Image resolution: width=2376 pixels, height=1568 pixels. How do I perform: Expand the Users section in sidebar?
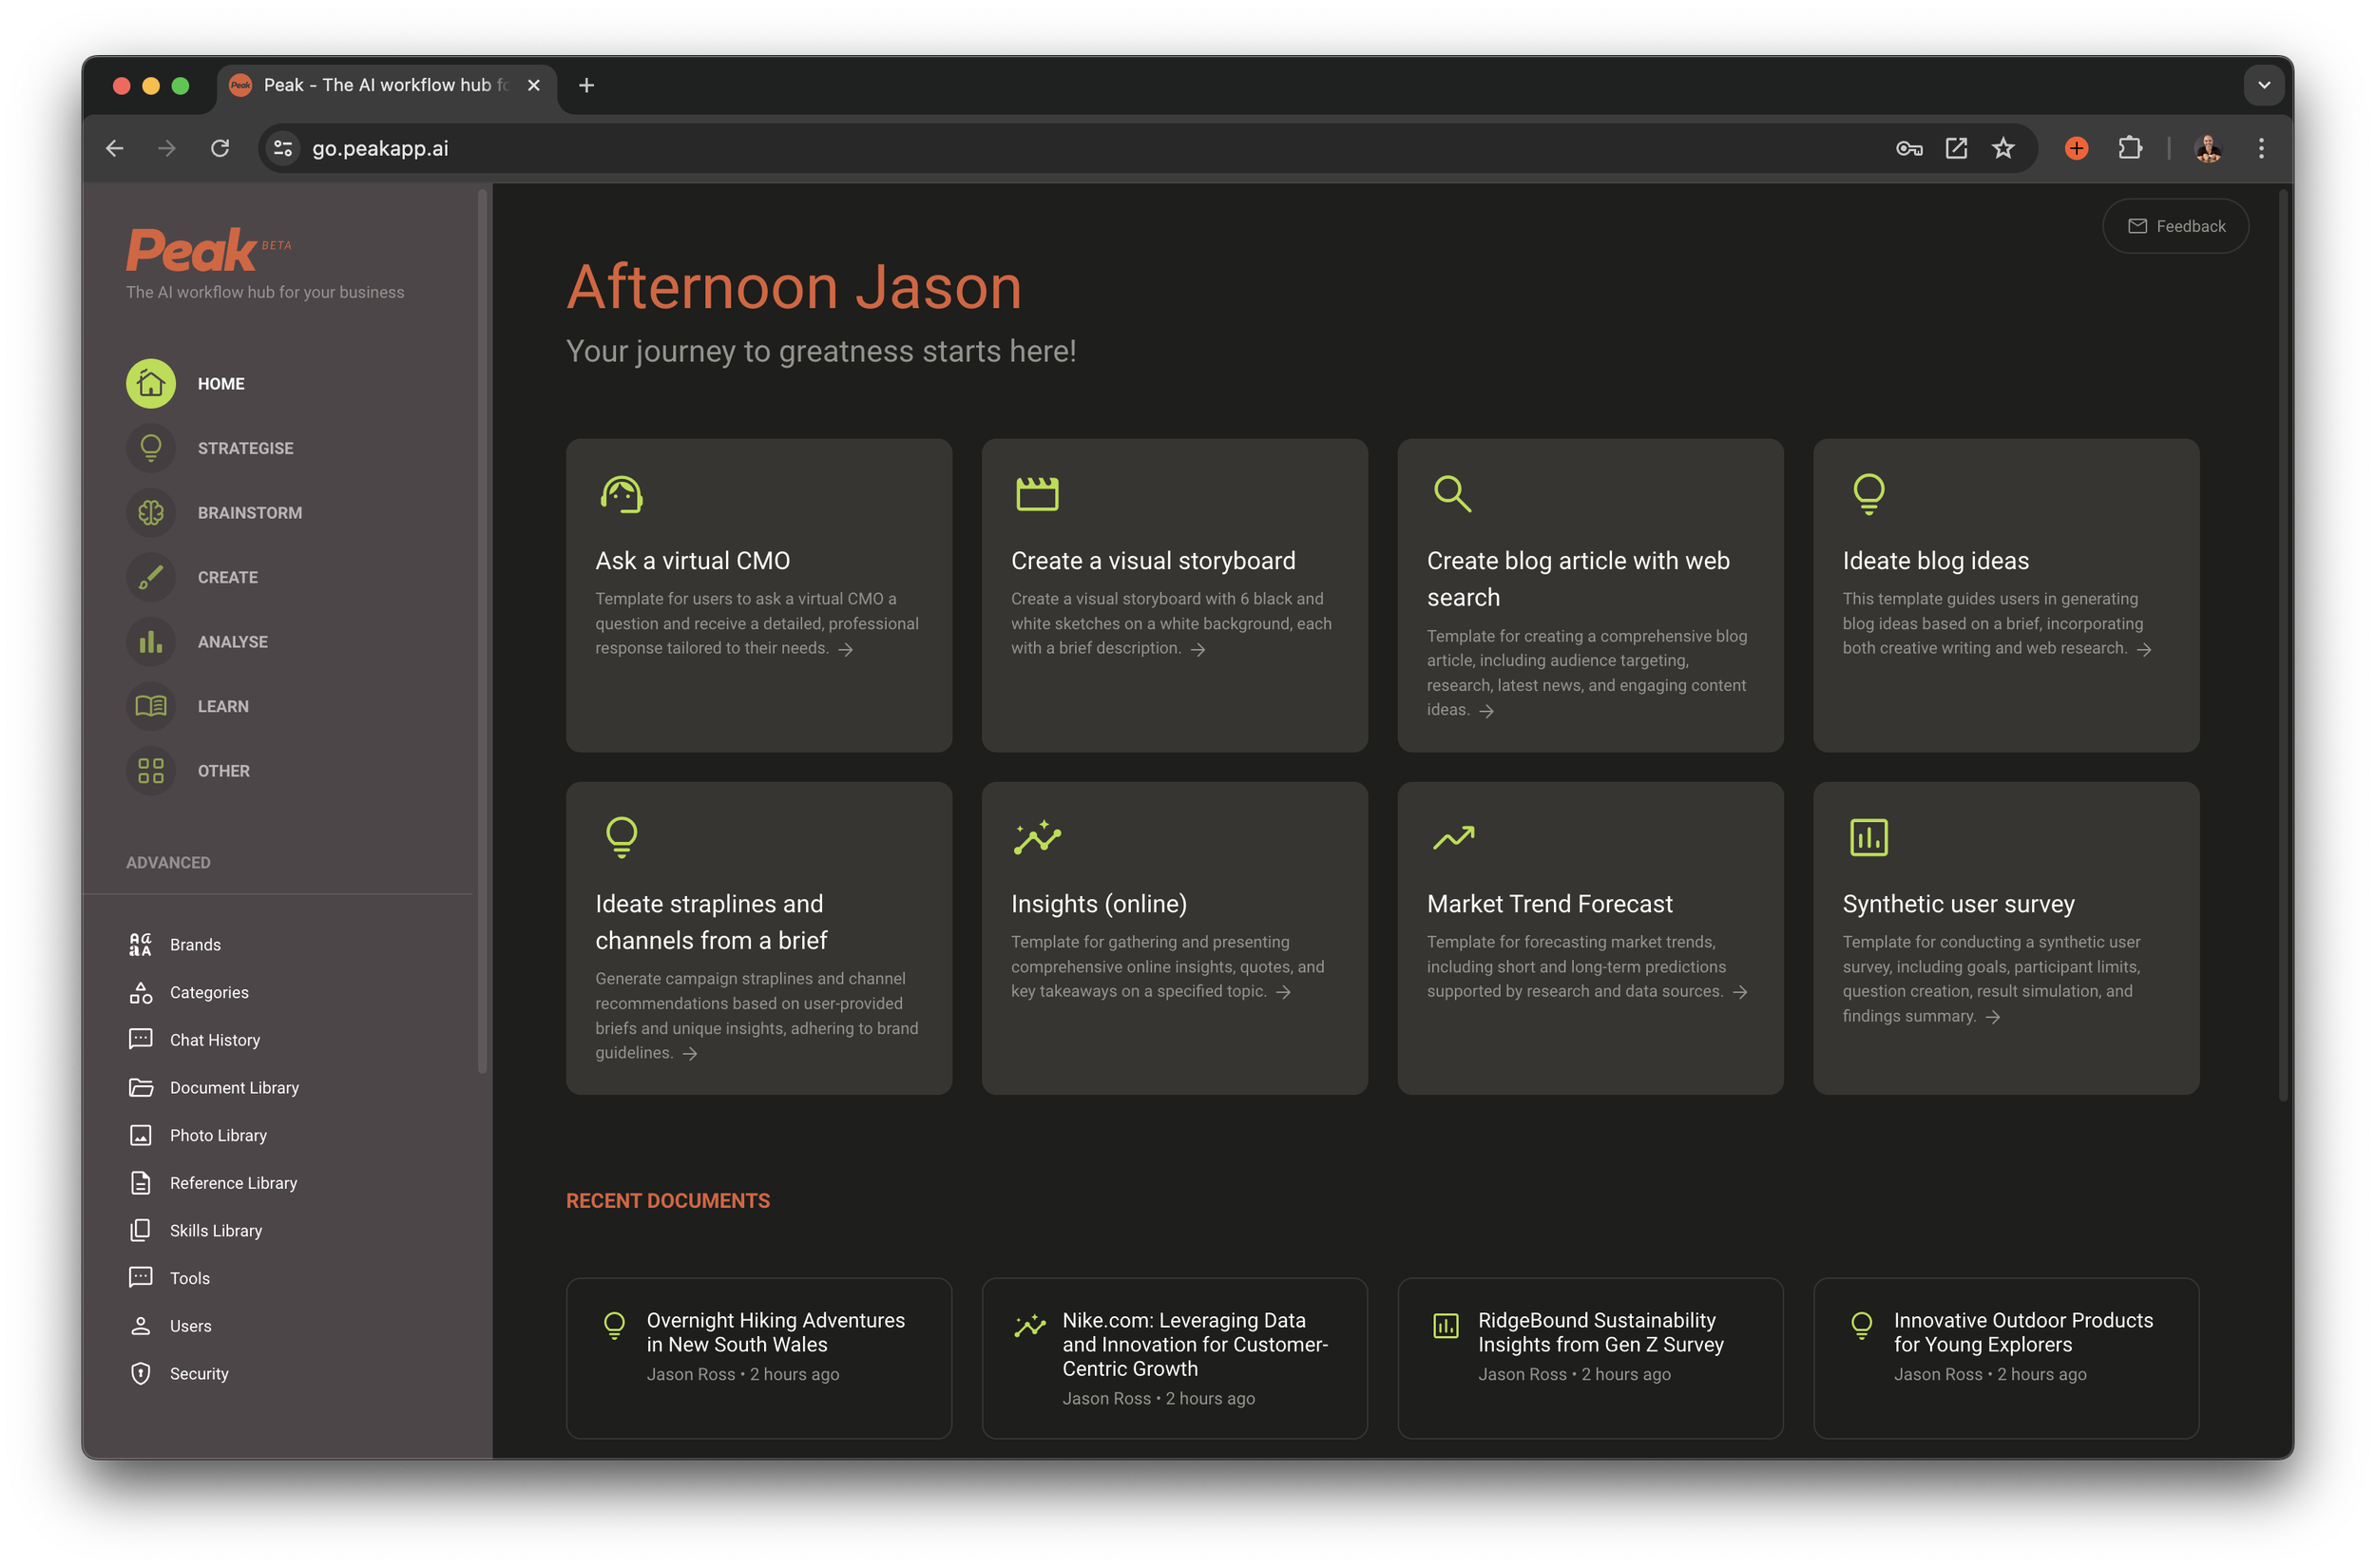[191, 1325]
